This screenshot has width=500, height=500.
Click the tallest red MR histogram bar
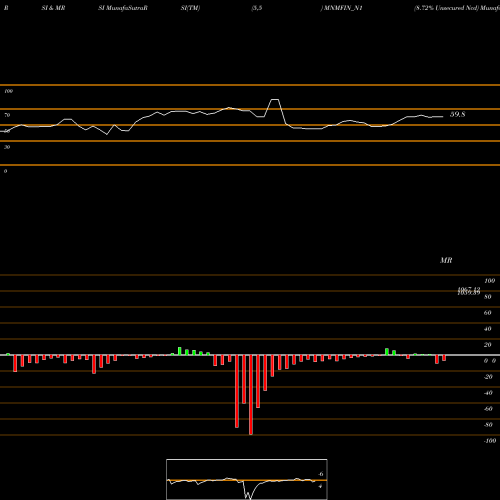pyautogui.click(x=251, y=395)
